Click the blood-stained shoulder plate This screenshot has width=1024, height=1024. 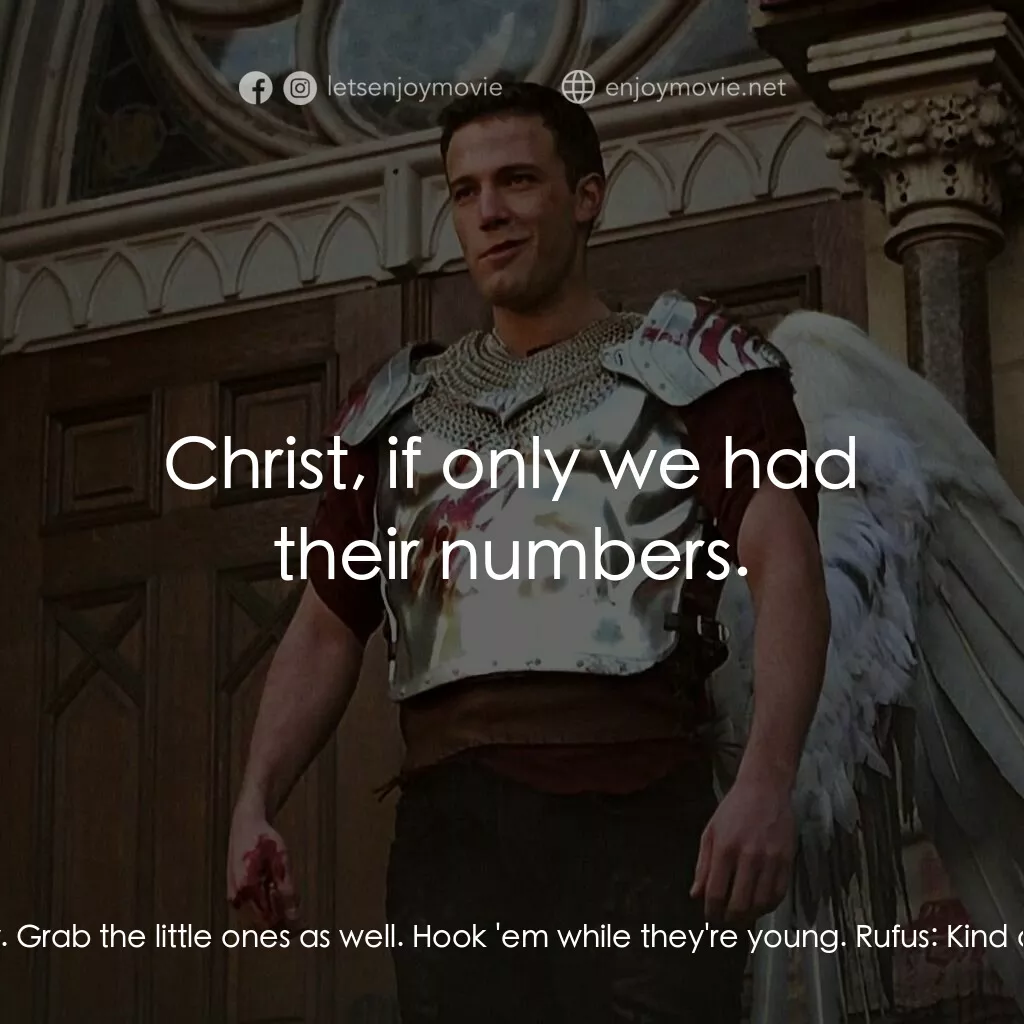point(692,346)
